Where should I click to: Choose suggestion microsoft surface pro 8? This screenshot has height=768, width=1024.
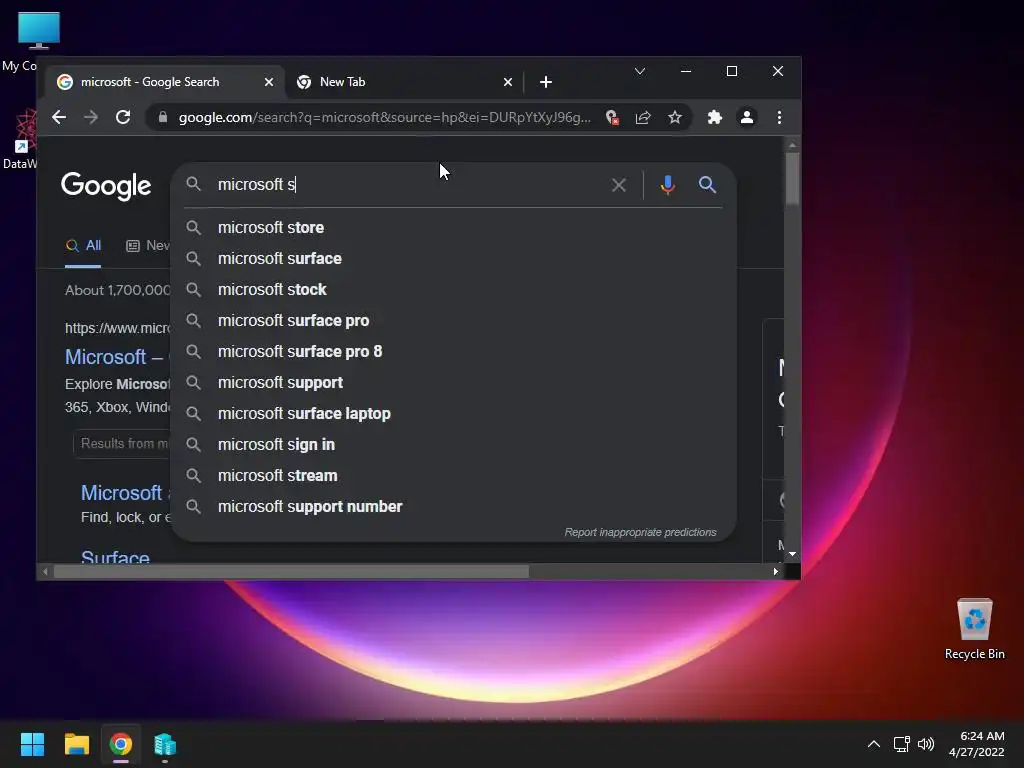(x=453, y=351)
